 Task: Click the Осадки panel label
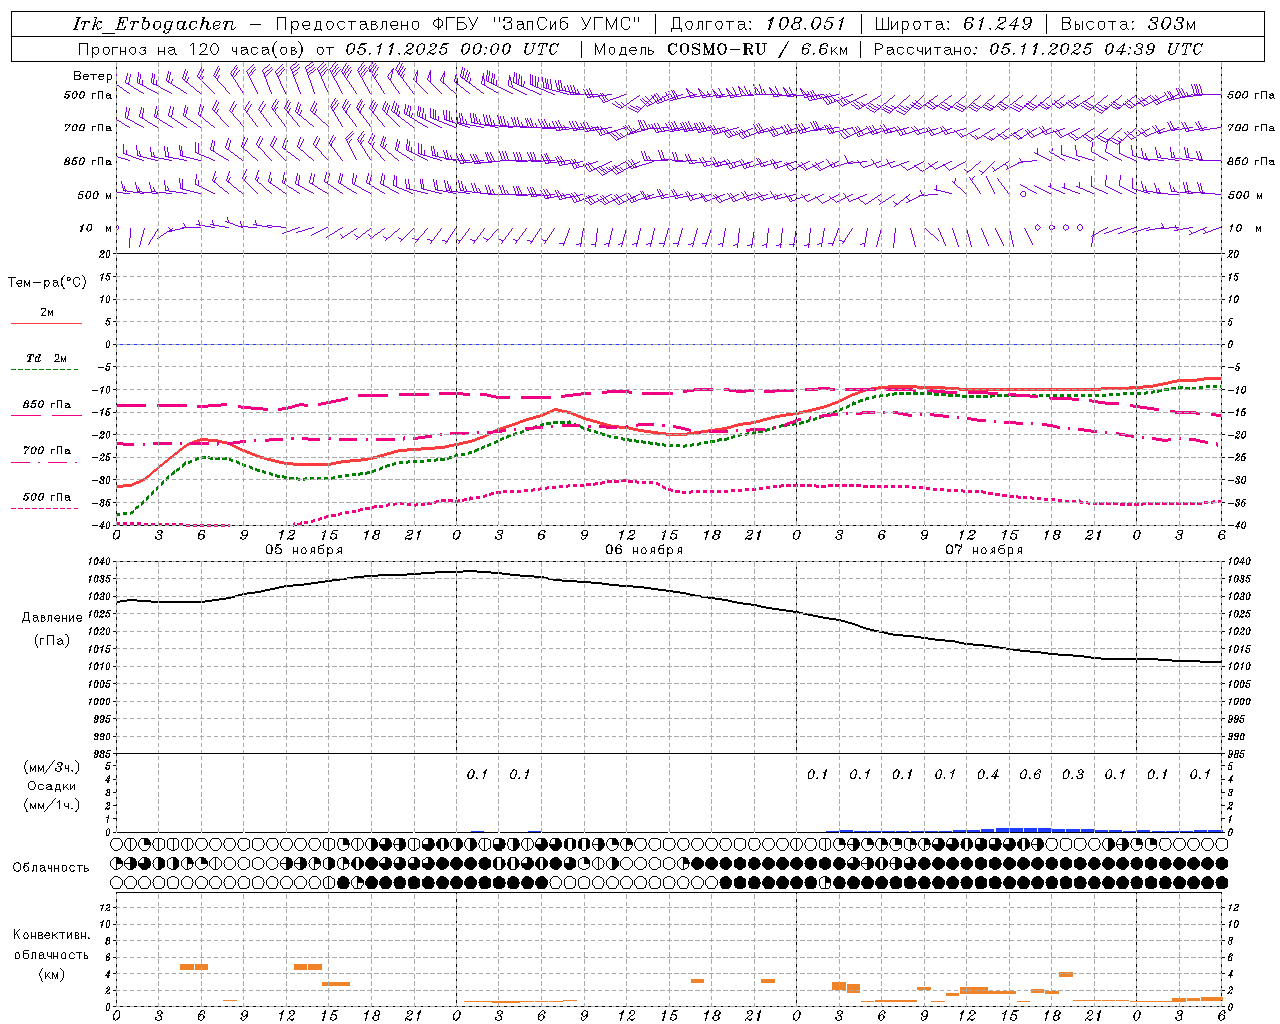click(52, 786)
